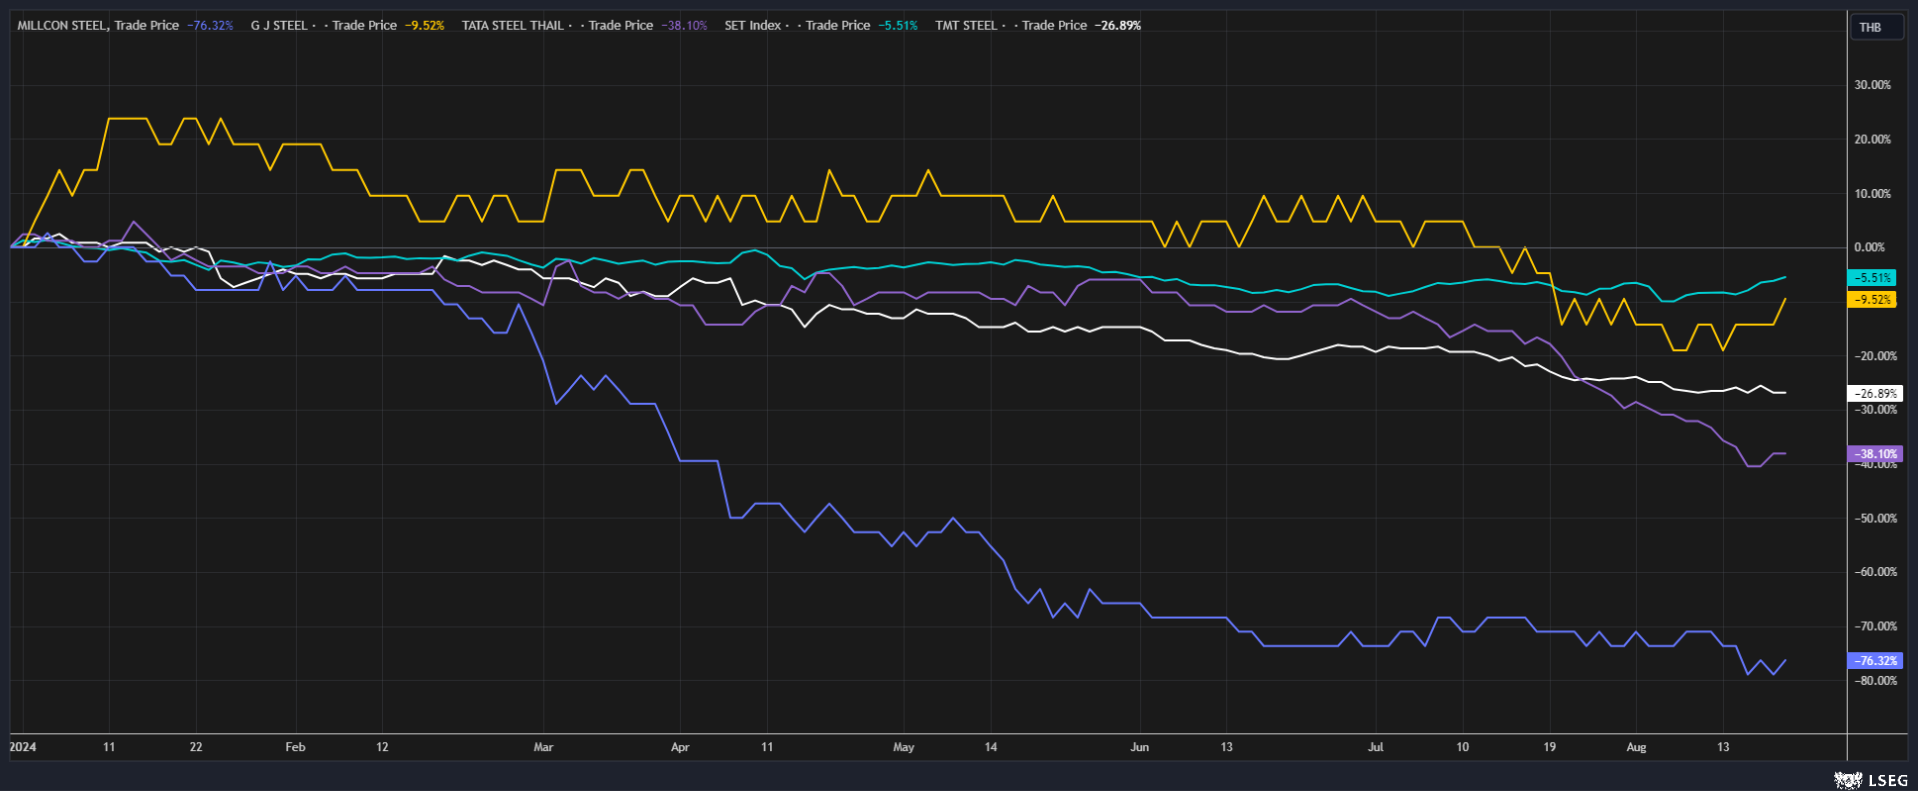Click the cyan -5.51% price axis tag
This screenshot has width=1918, height=791.
[x=1871, y=278]
